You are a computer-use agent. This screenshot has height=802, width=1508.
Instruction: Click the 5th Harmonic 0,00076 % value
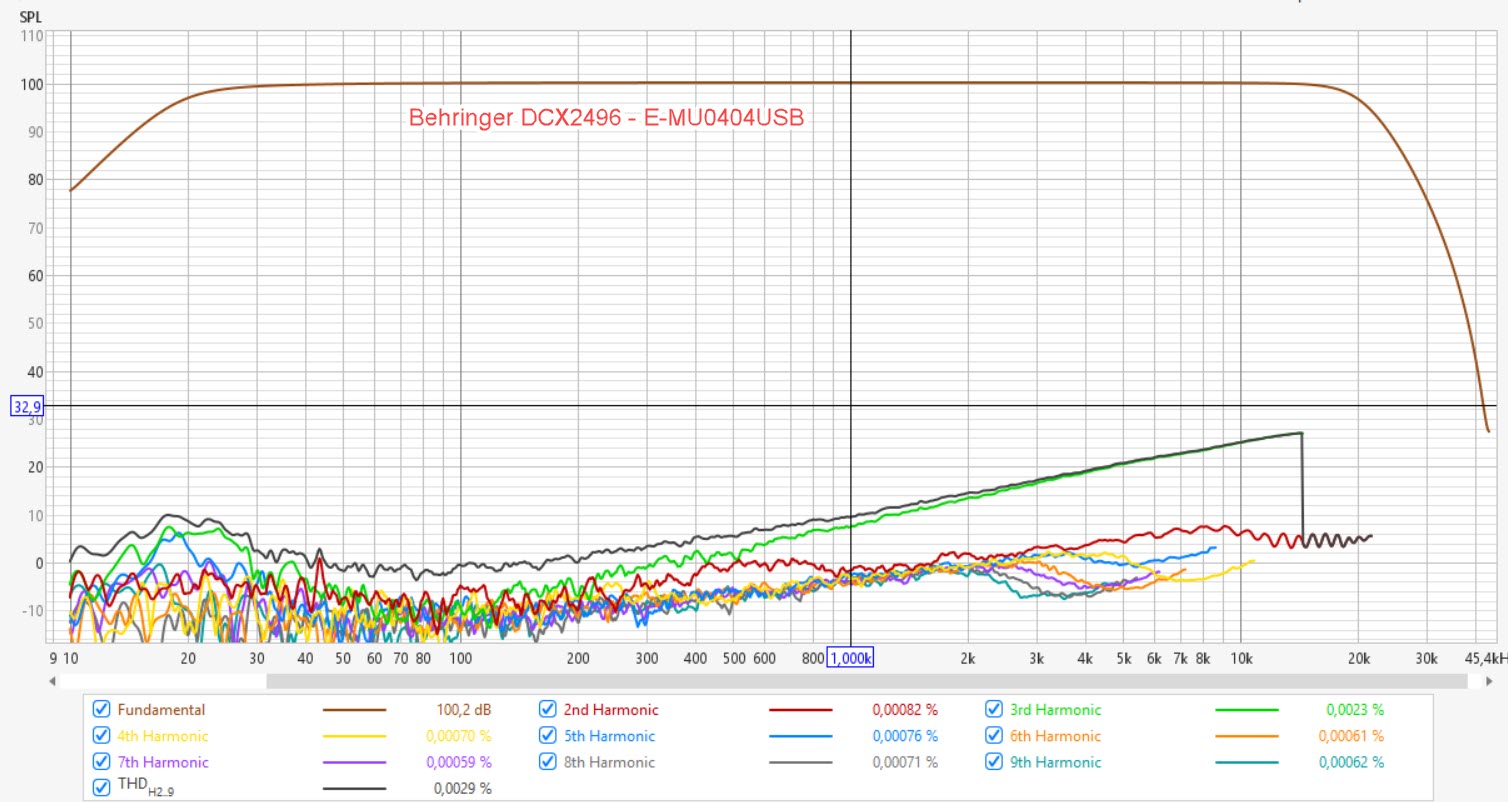[x=905, y=736]
